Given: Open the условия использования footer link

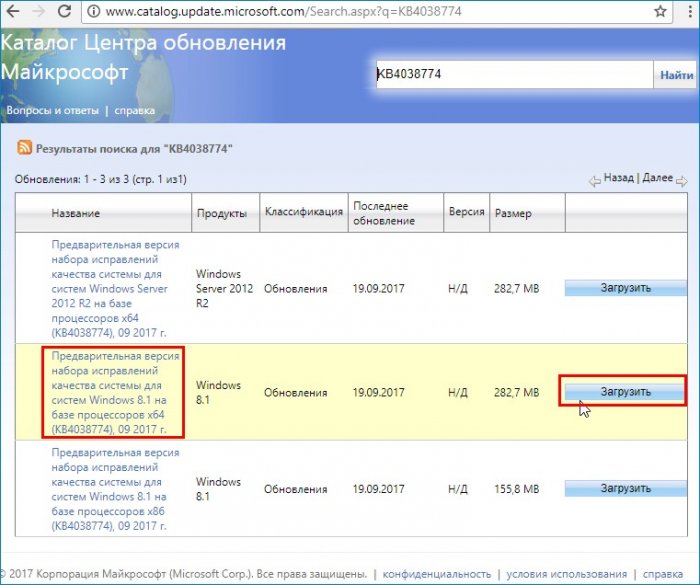Looking at the screenshot, I should tap(567, 574).
